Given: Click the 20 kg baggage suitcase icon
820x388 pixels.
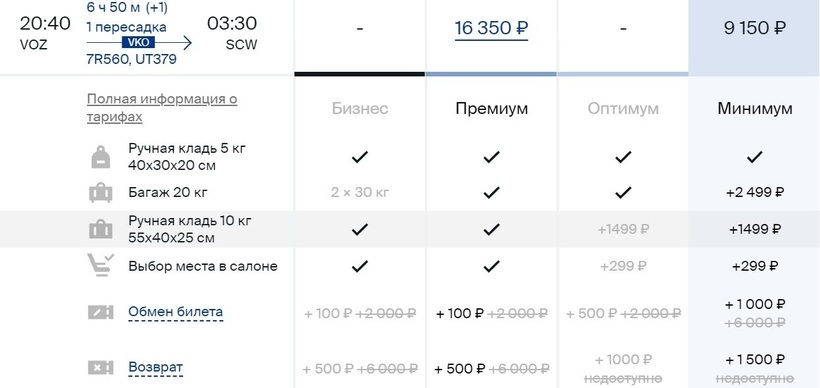Looking at the screenshot, I should pos(100,192).
